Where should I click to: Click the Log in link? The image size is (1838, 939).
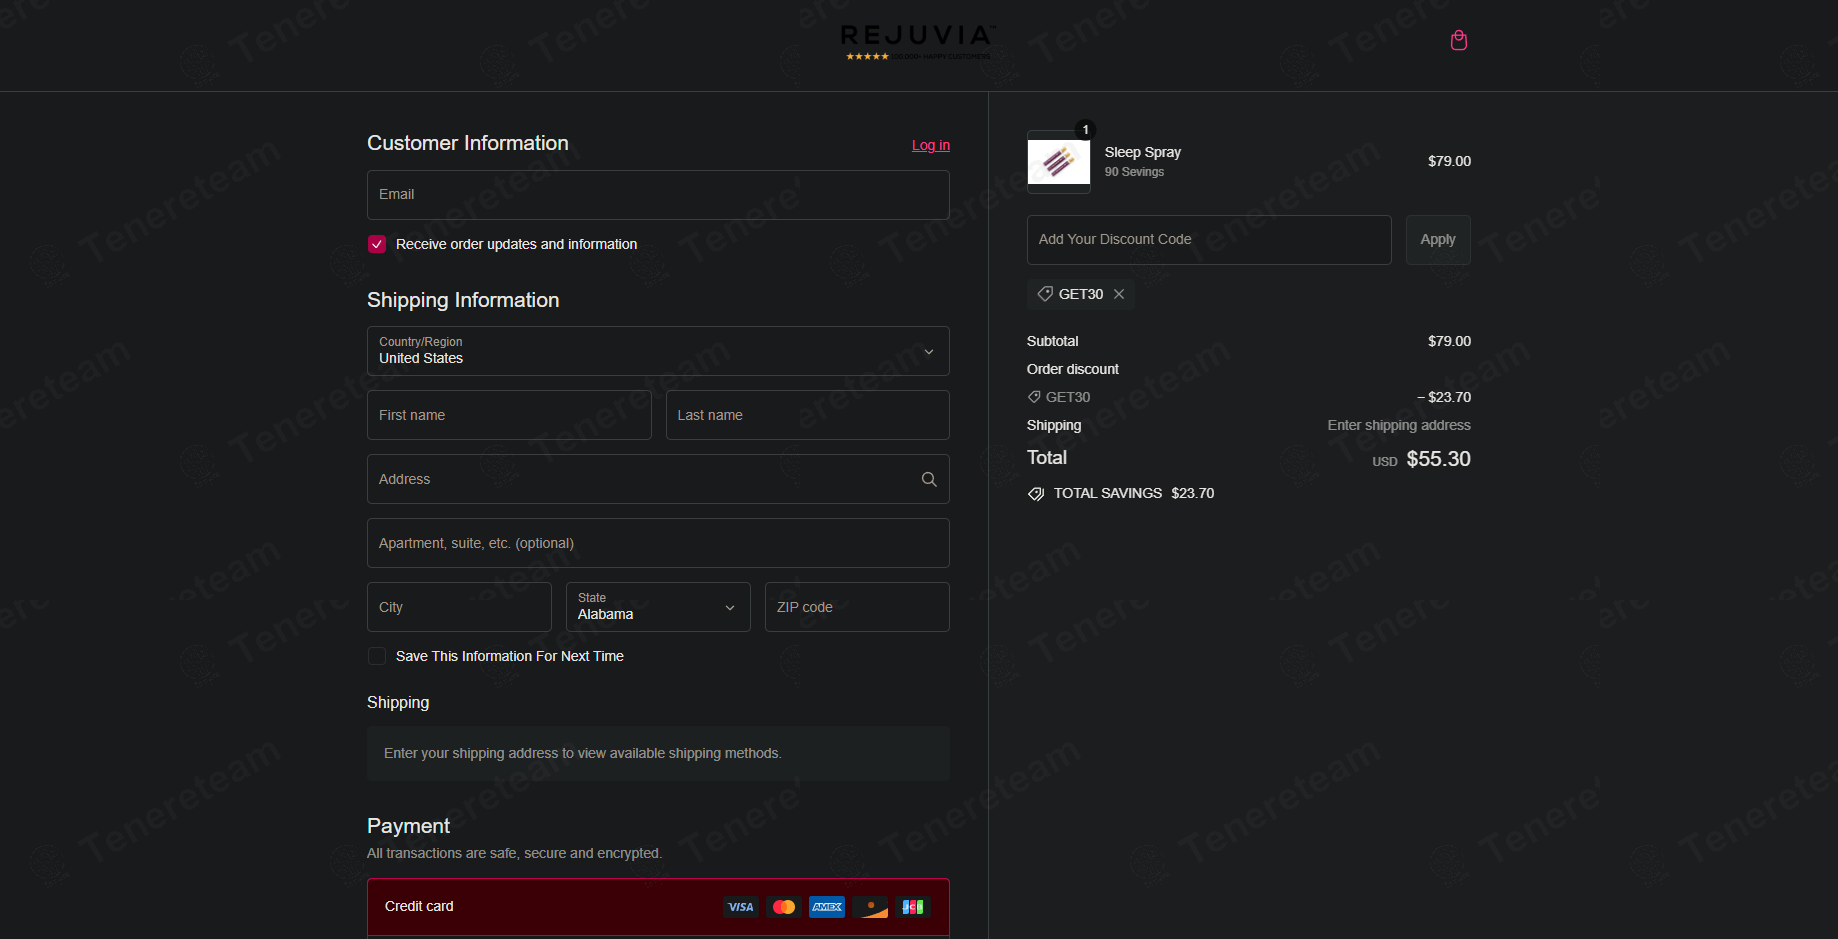[931, 145]
